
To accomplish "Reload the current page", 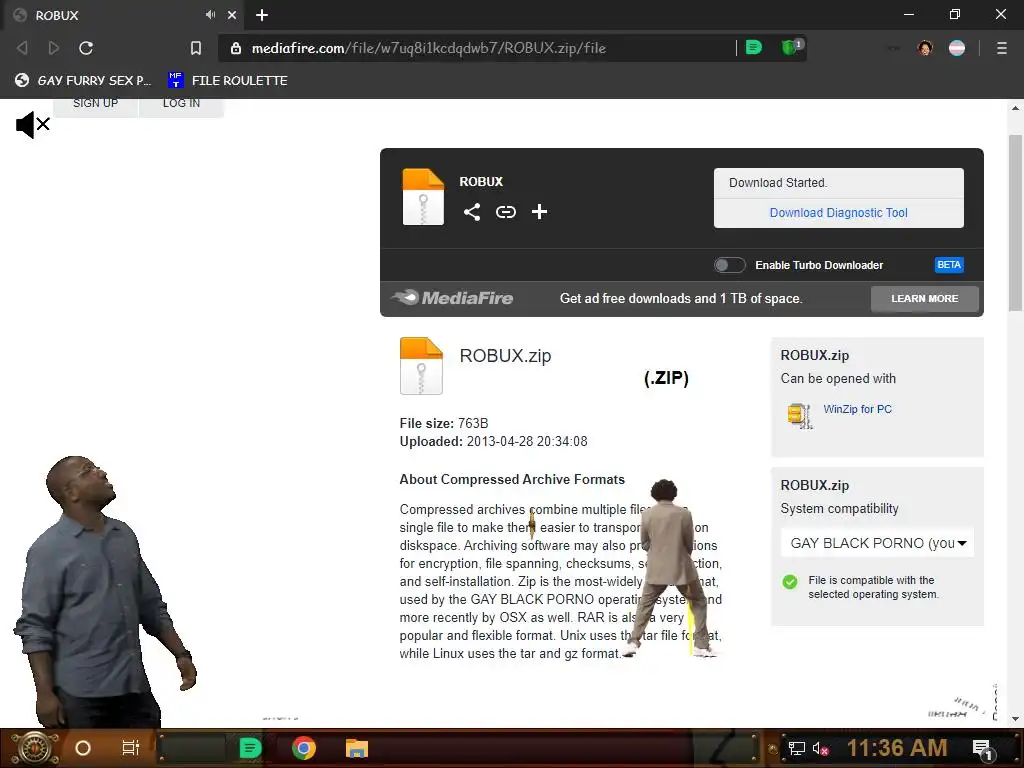I will pyautogui.click(x=86, y=48).
